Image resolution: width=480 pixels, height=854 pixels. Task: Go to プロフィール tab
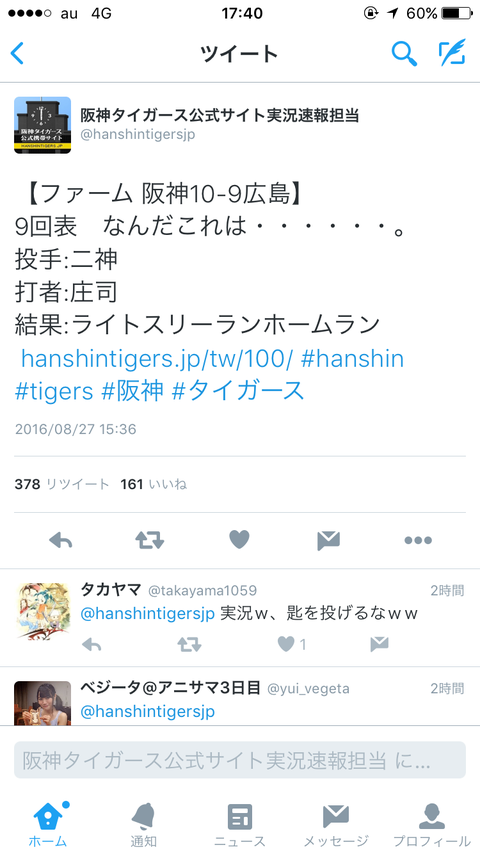click(432, 824)
